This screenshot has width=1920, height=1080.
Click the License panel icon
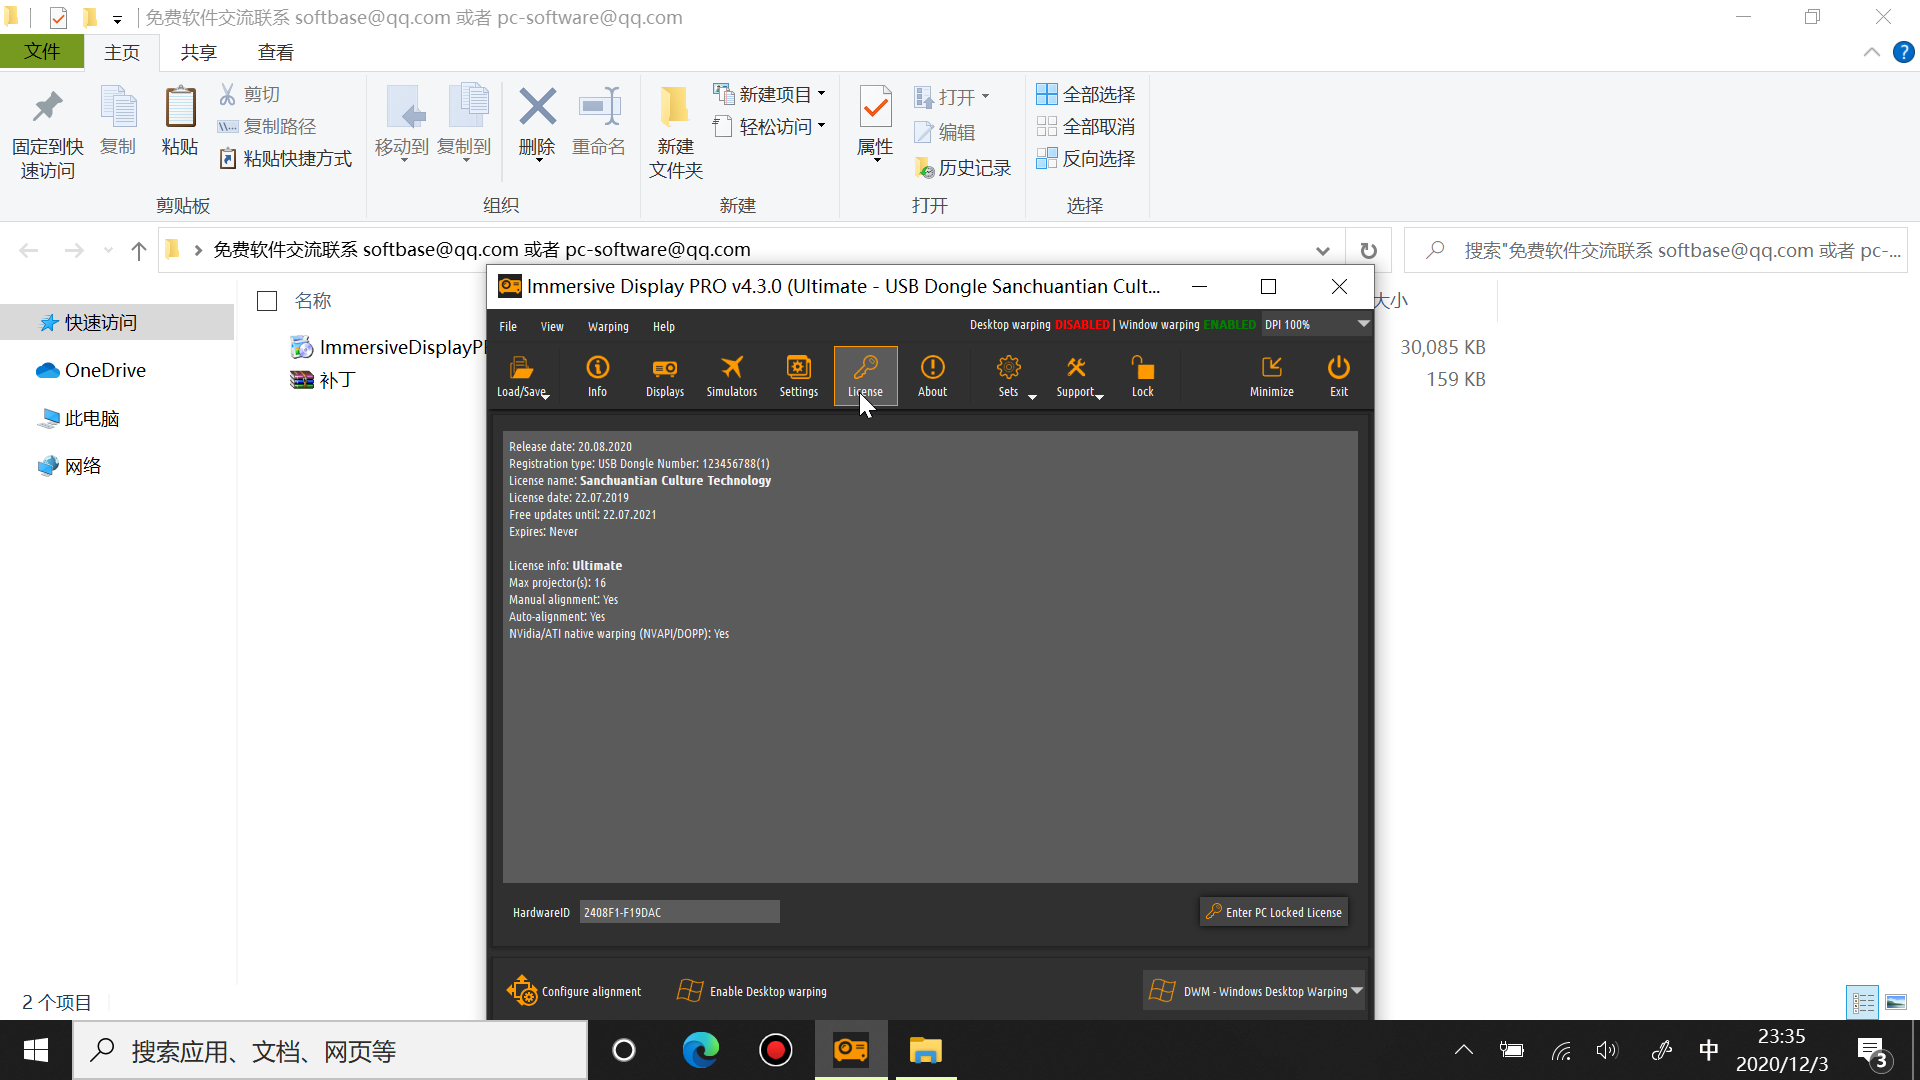click(x=865, y=375)
